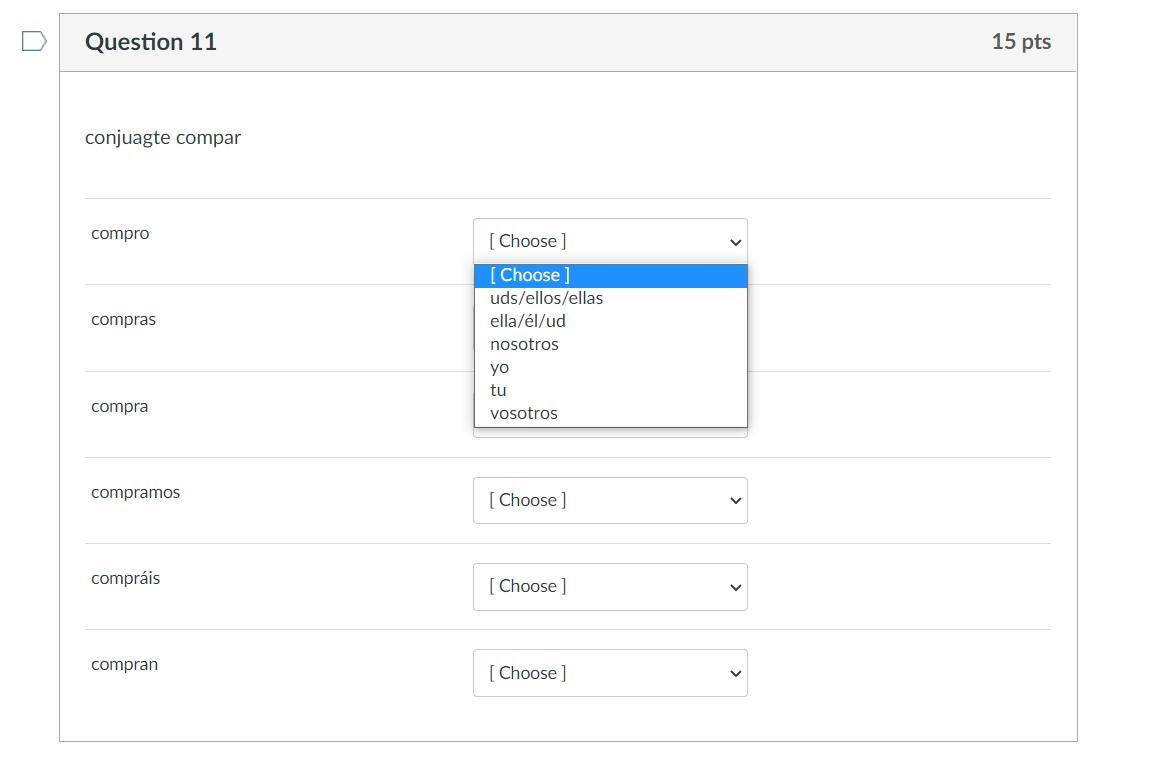
Task: Click the word compras
Action: coord(123,320)
